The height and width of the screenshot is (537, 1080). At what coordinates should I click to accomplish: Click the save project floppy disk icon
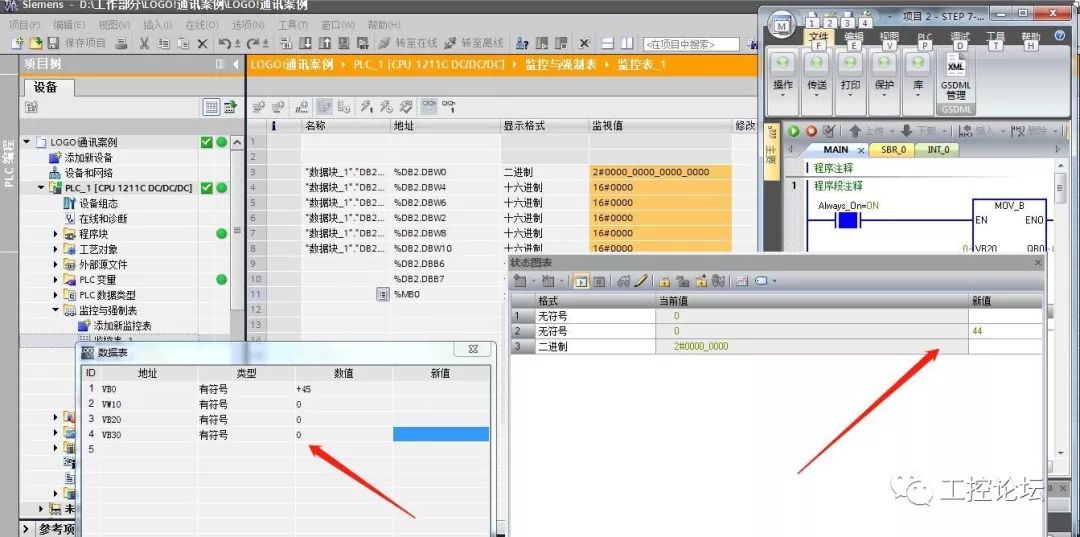(x=53, y=43)
